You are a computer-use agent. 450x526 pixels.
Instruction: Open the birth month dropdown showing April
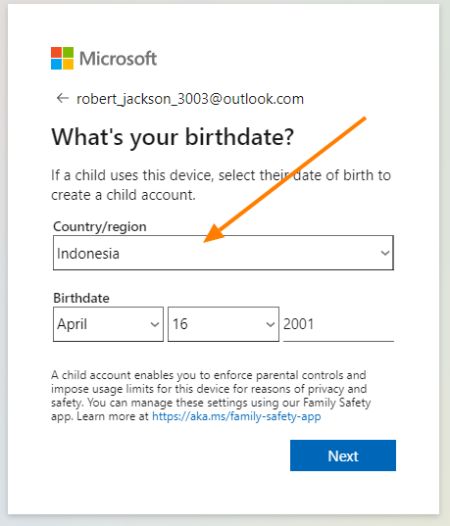pyautogui.click(x=108, y=324)
